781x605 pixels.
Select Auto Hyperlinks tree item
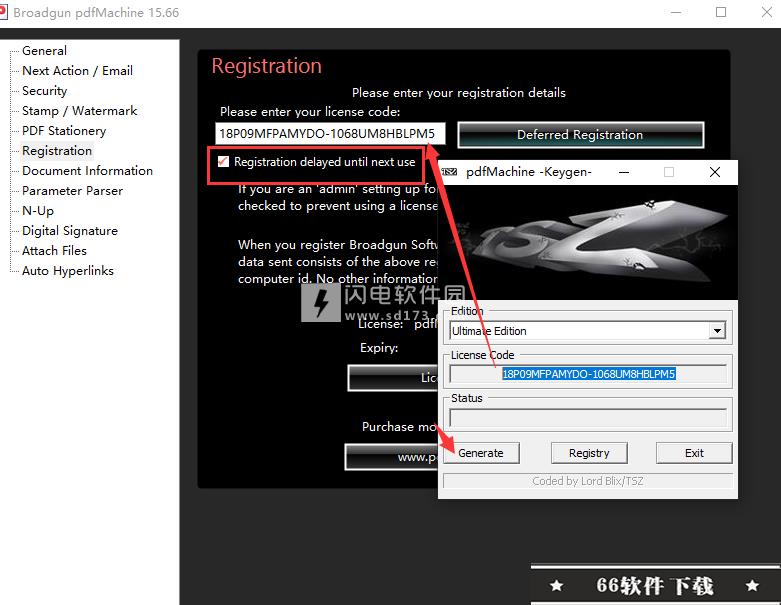click(x=68, y=270)
